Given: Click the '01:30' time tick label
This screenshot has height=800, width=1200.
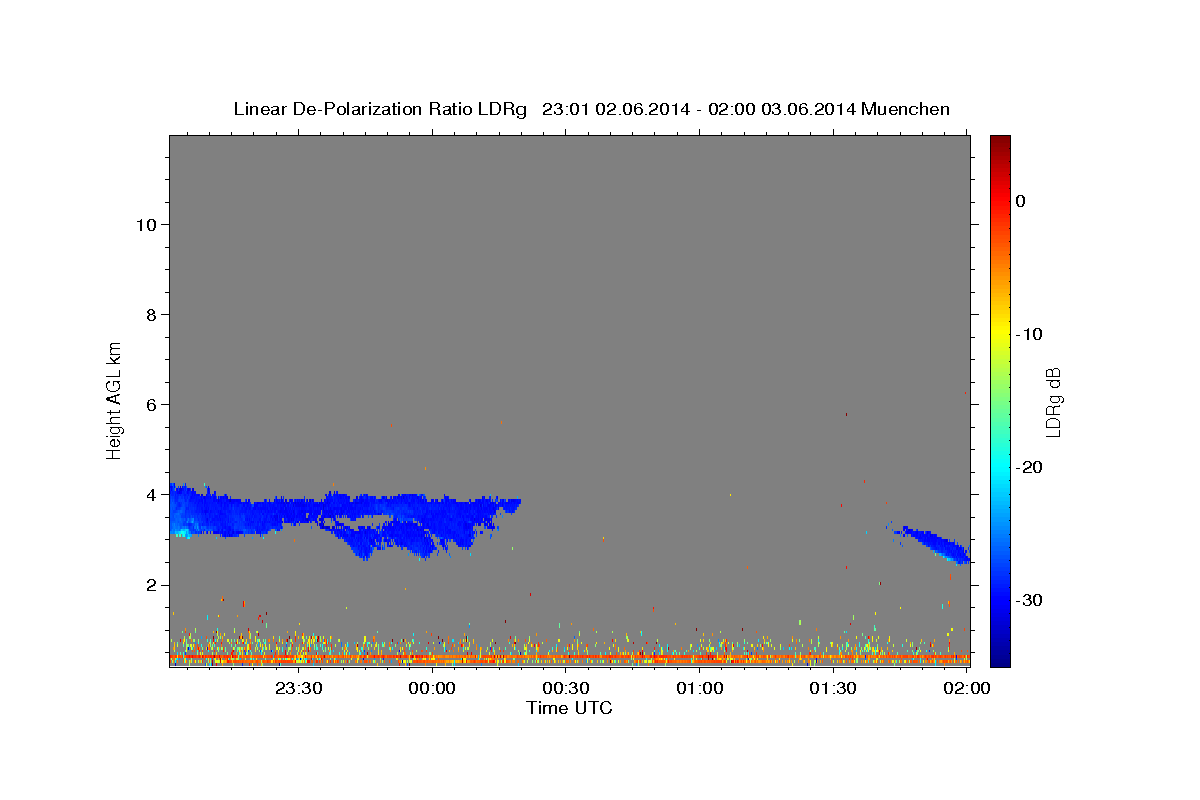Looking at the screenshot, I should (x=833, y=688).
